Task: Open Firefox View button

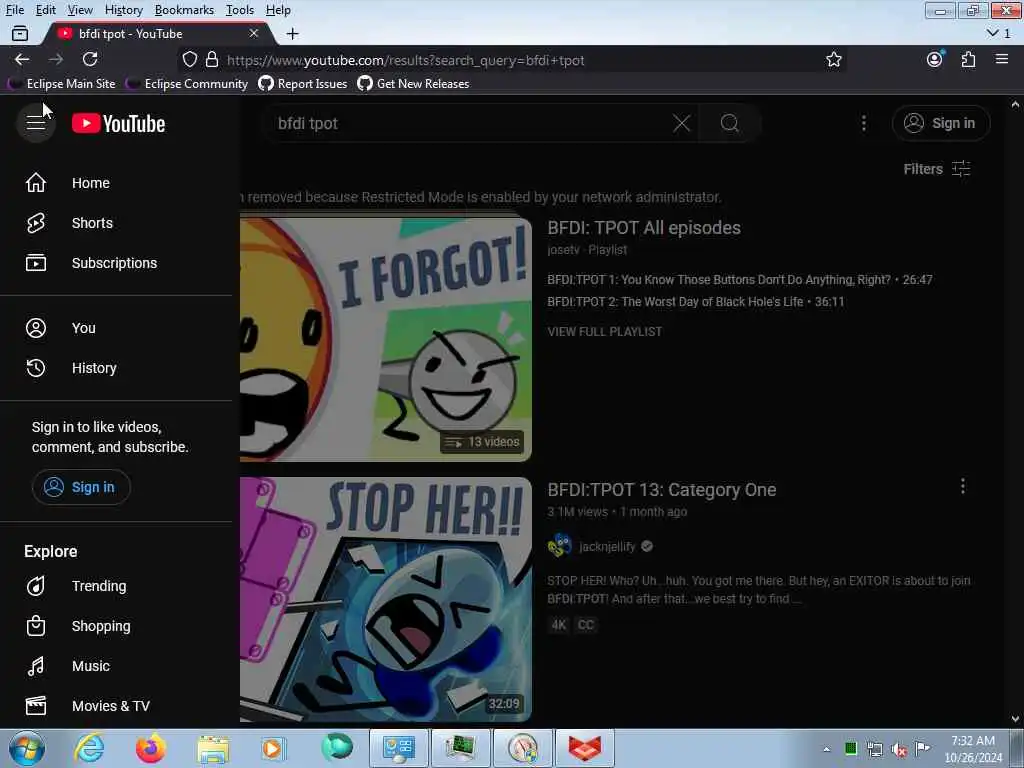Action: click(x=20, y=33)
